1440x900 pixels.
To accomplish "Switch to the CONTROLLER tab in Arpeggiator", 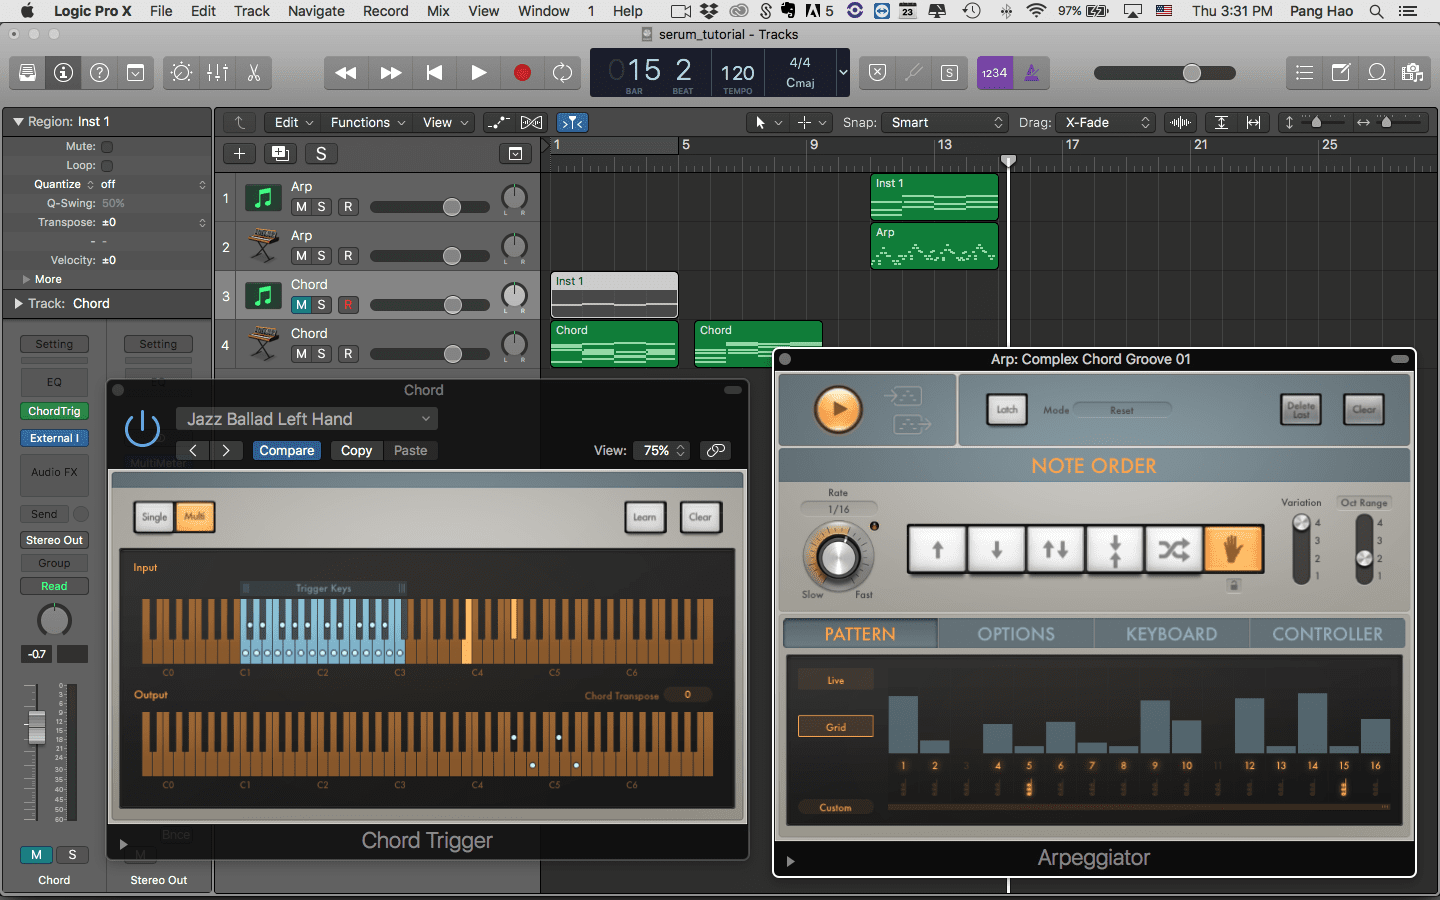I will [x=1327, y=634].
